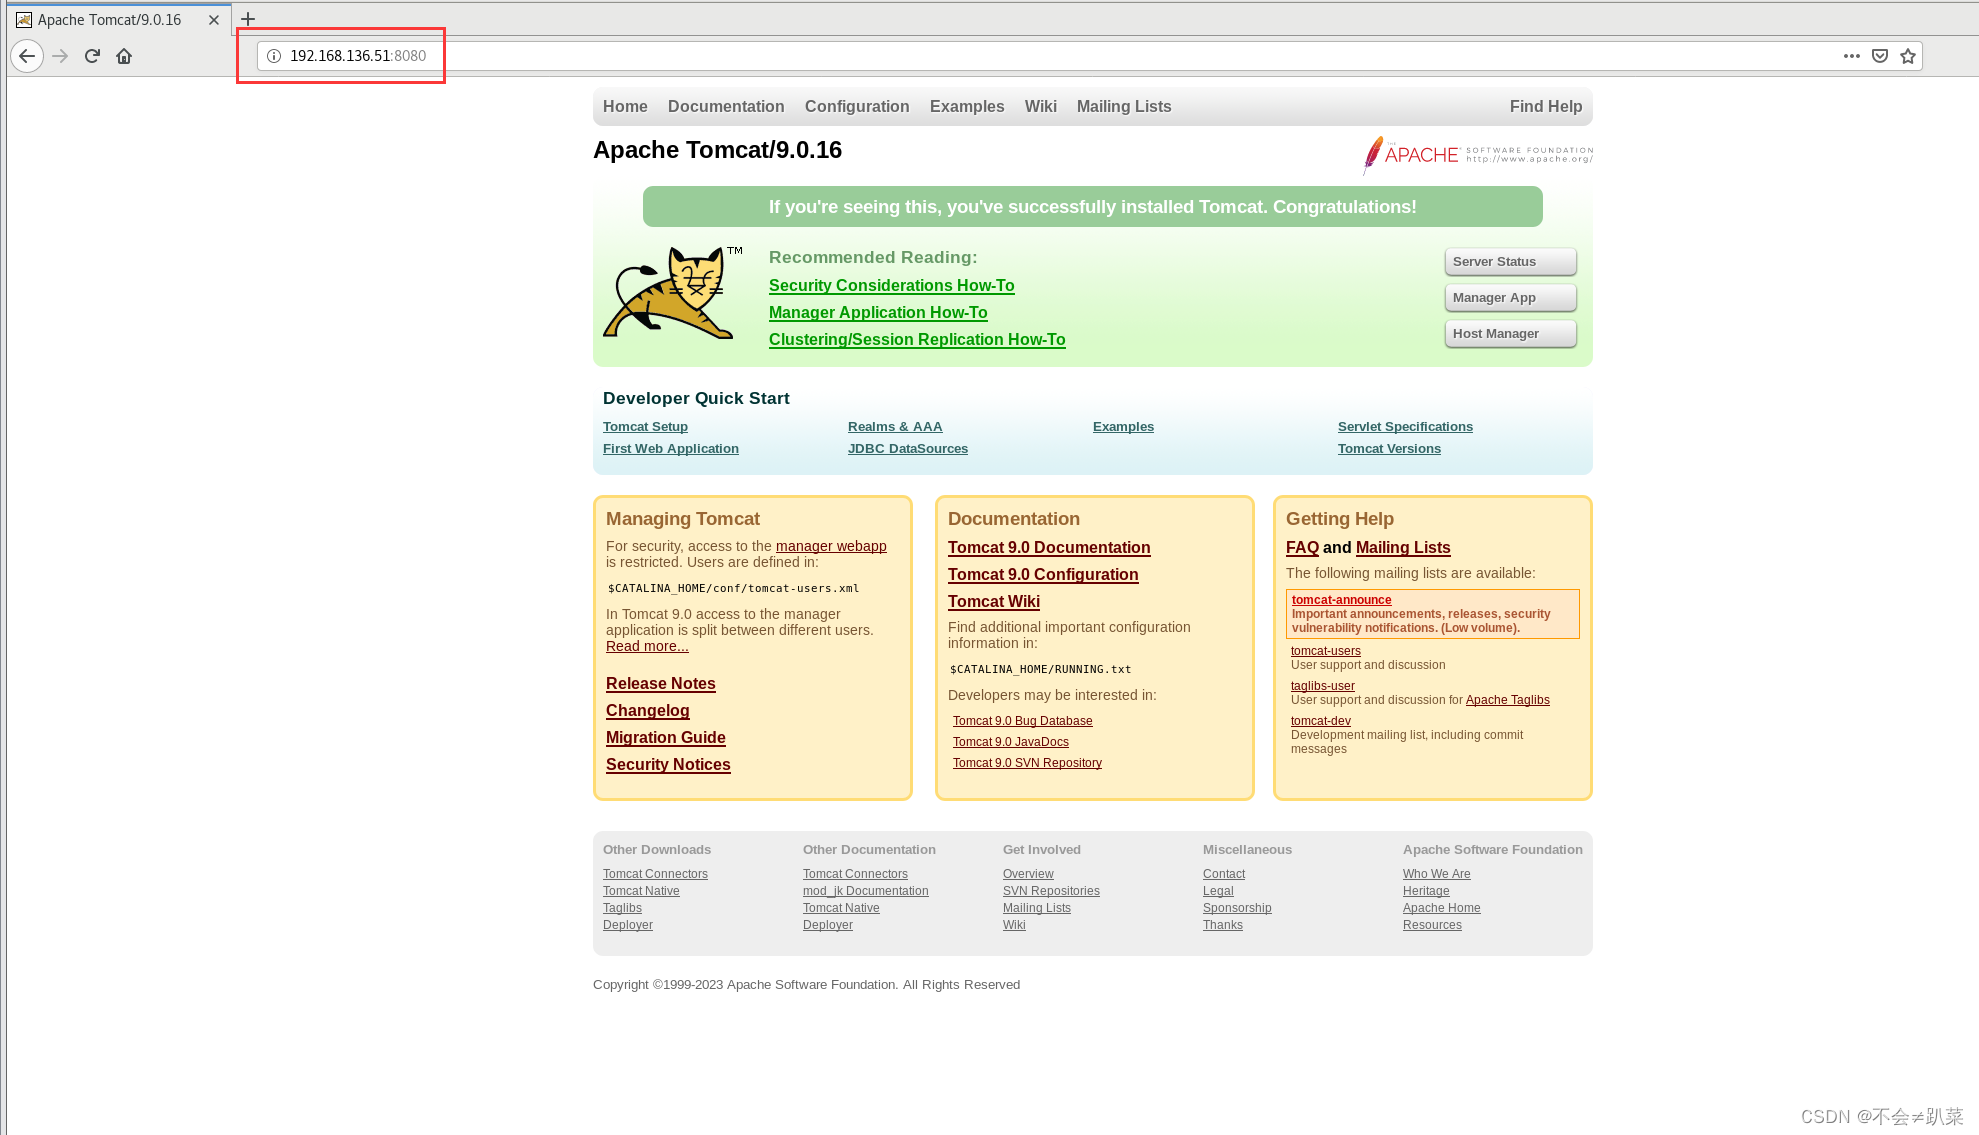The height and width of the screenshot is (1135, 1979).
Task: Click Find Help in the navigation bar
Action: point(1546,106)
